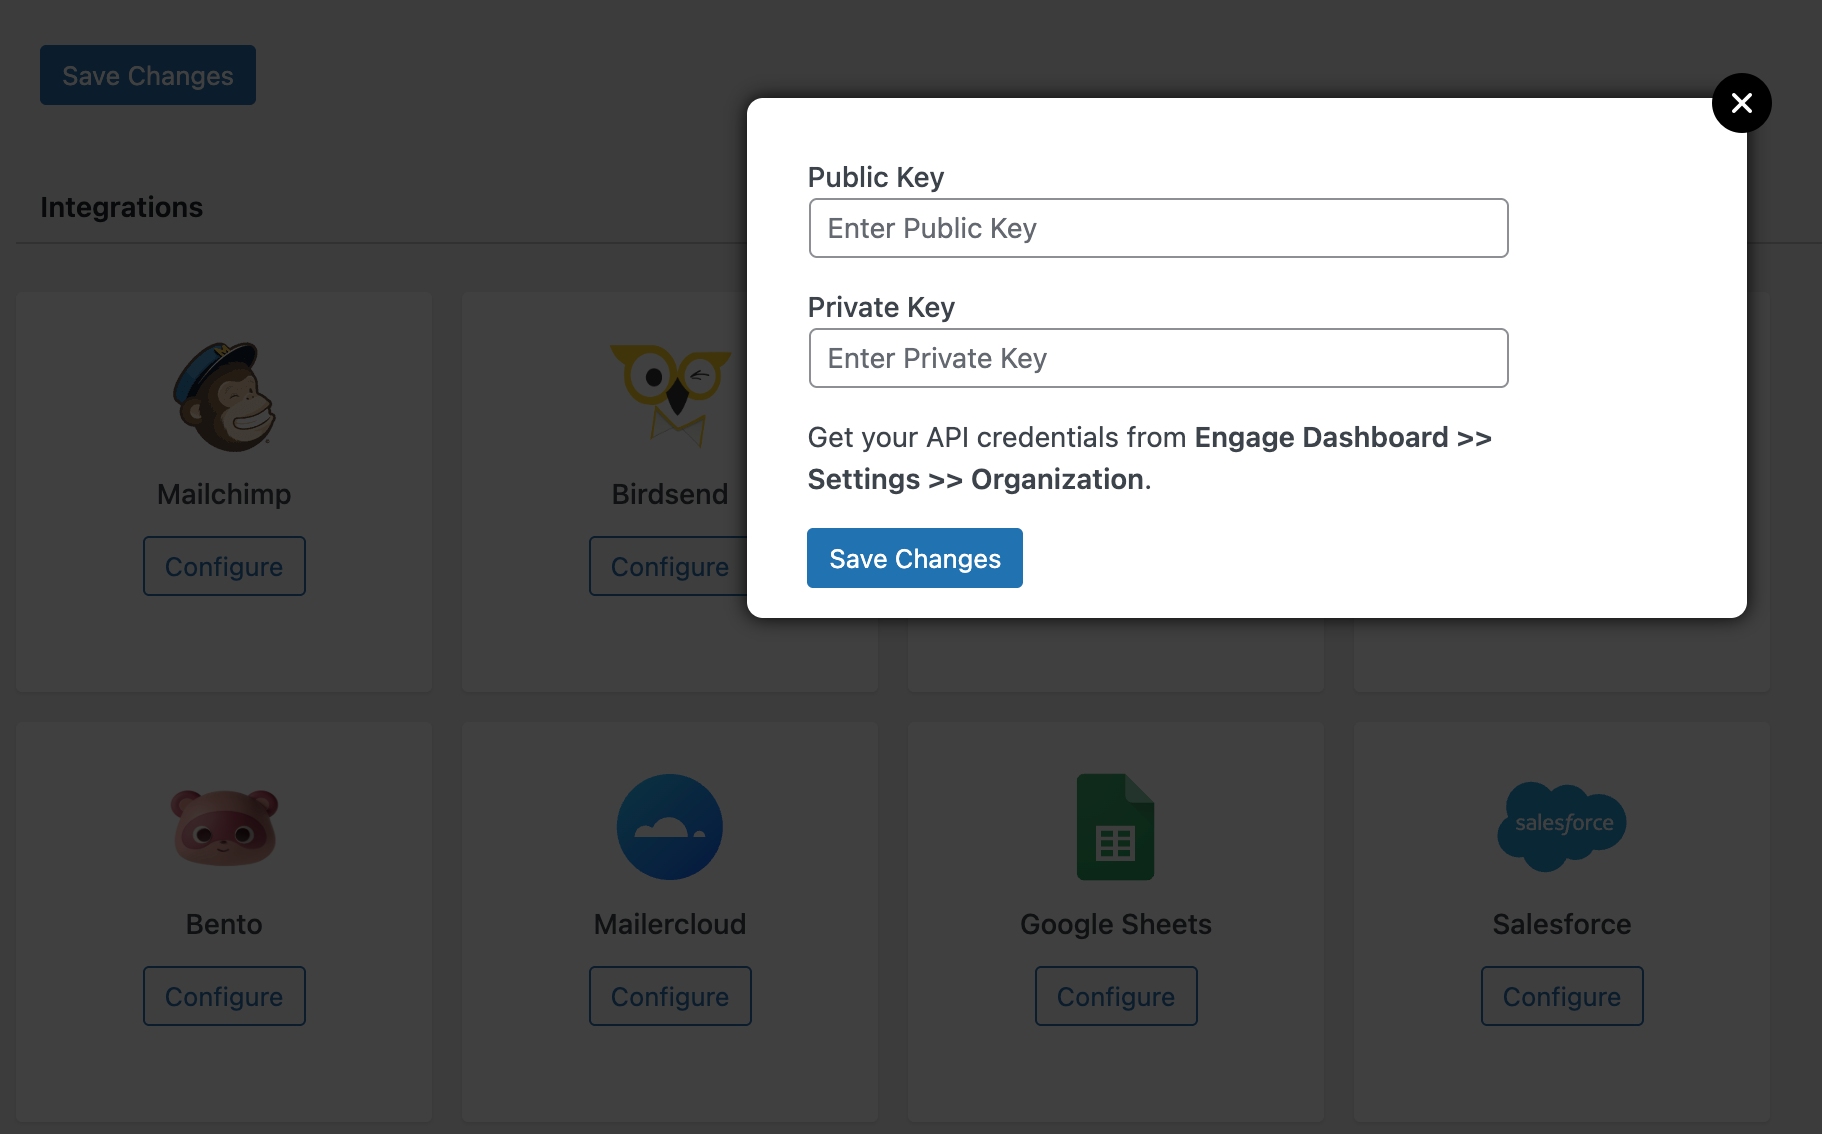
Task: Click the Bento bear icon
Action: pos(223,827)
